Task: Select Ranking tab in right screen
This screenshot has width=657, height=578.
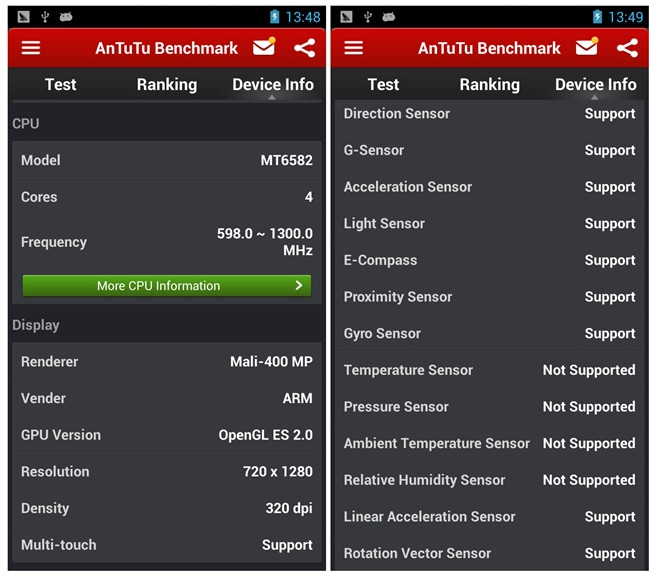Action: pos(489,85)
